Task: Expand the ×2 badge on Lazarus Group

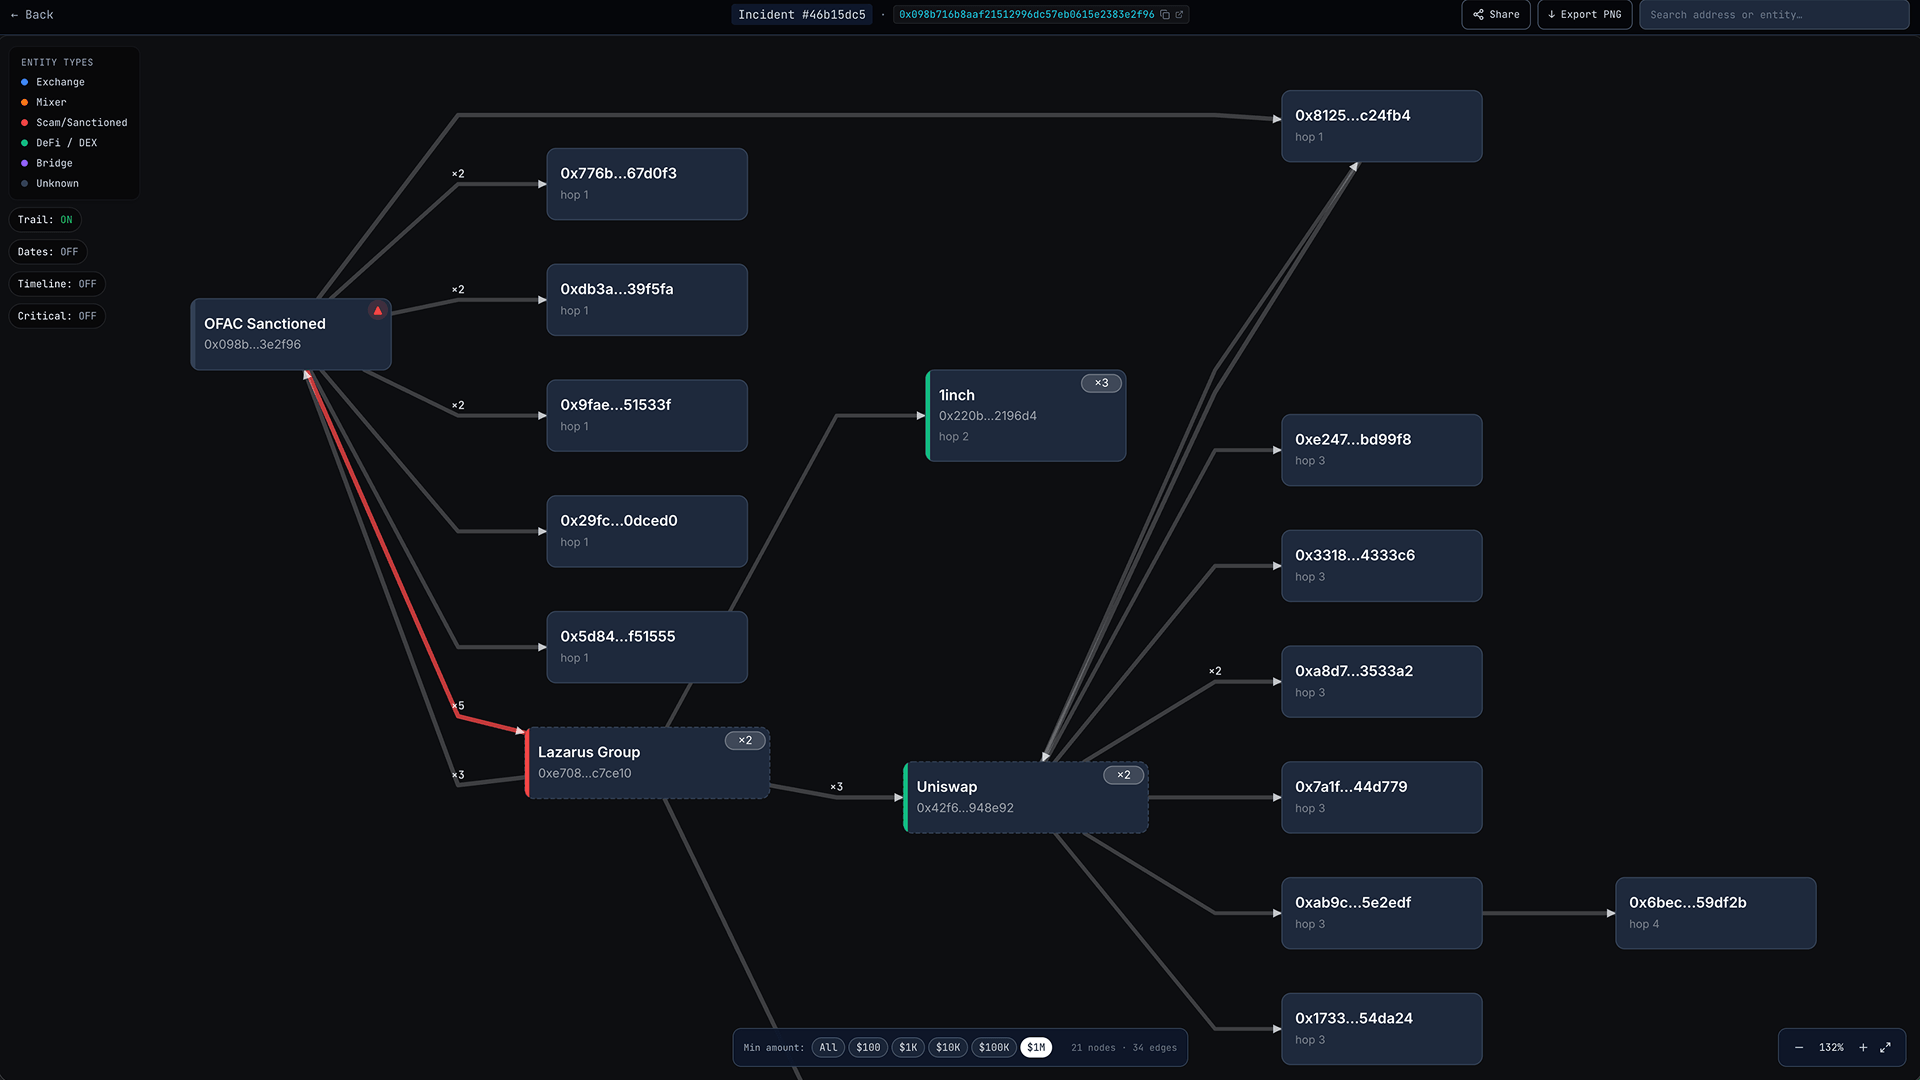Action: pyautogui.click(x=745, y=741)
